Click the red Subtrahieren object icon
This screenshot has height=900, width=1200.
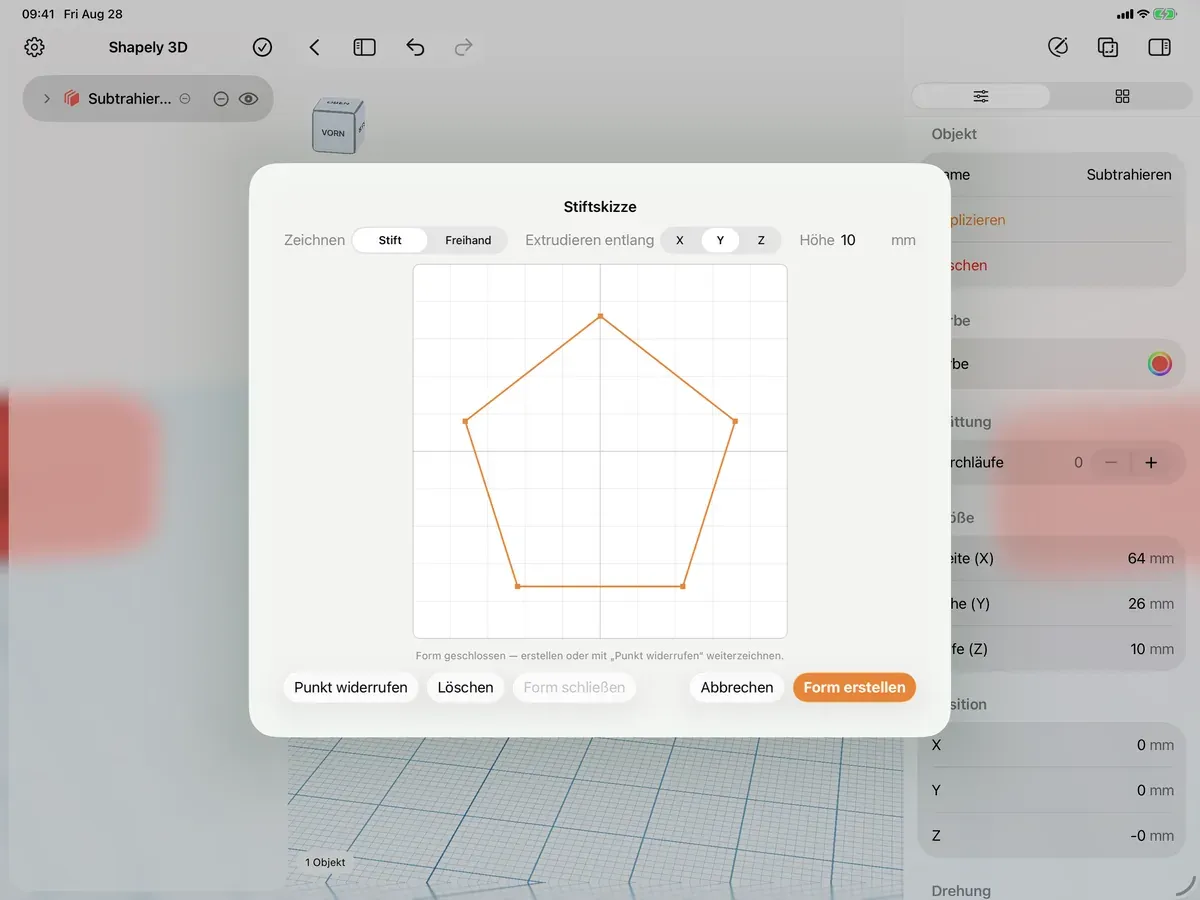click(x=71, y=99)
